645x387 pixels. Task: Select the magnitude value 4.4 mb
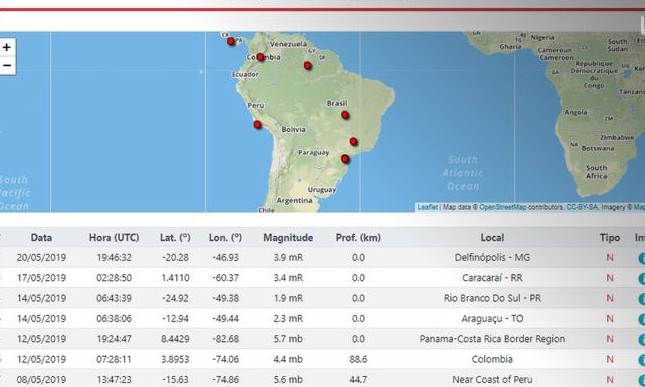[x=288, y=359]
